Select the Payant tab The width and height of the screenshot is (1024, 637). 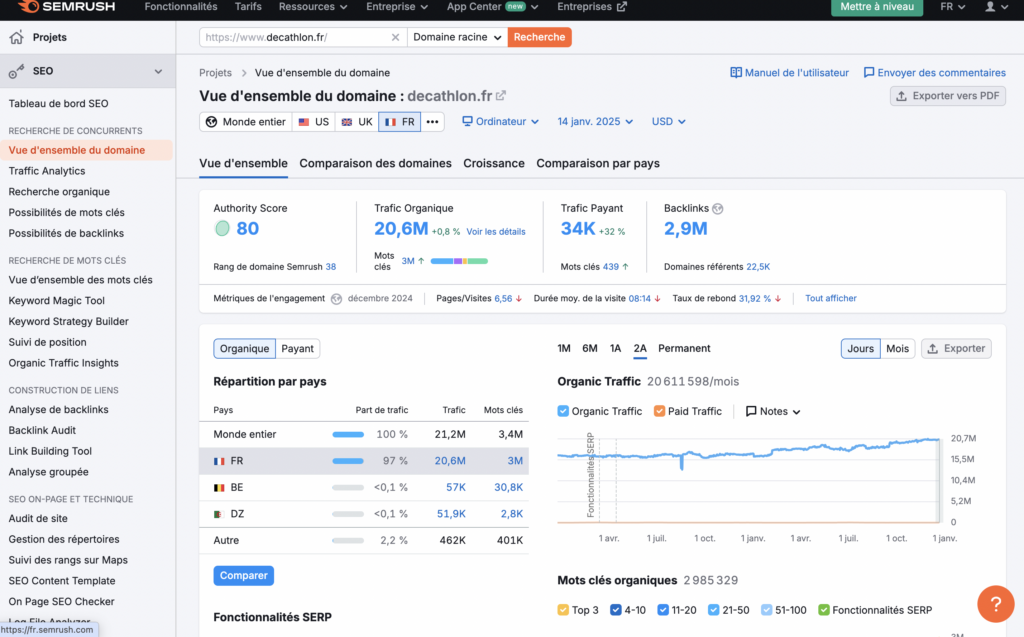(x=297, y=348)
